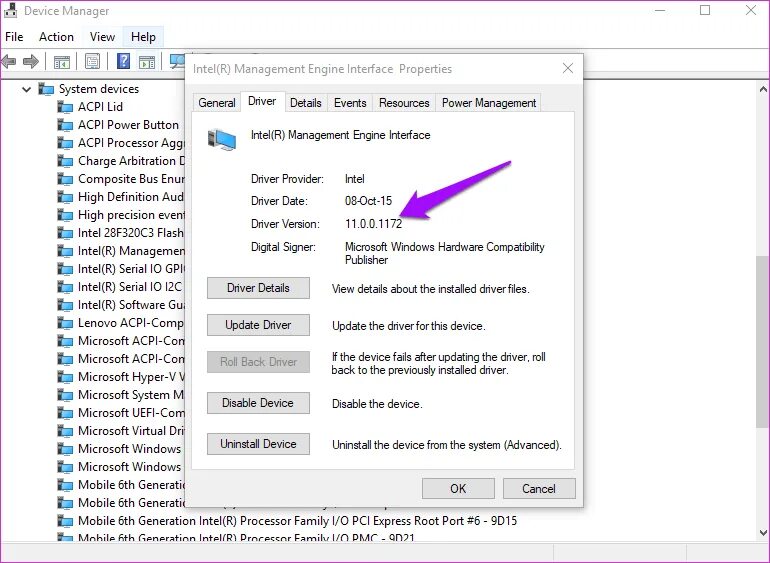This screenshot has height=563, width=770.
Task: Maximize the Device Manager window
Action: pos(705,10)
